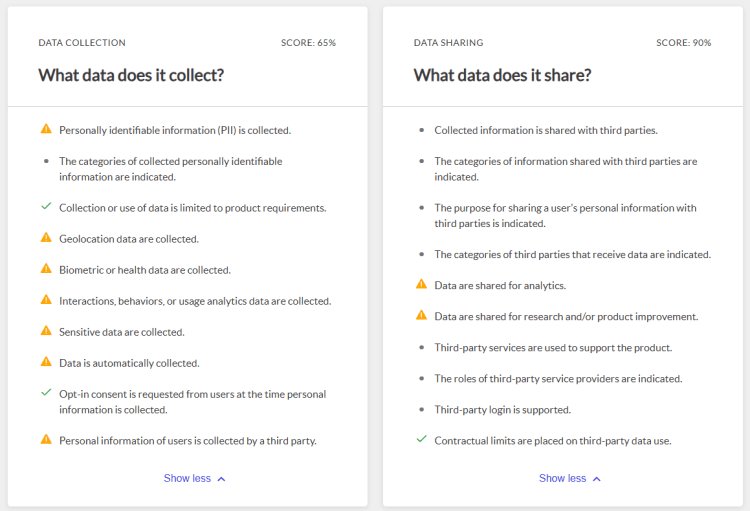
Task: Click chevron arrow under Data Sharing list
Action: pyautogui.click(x=597, y=479)
